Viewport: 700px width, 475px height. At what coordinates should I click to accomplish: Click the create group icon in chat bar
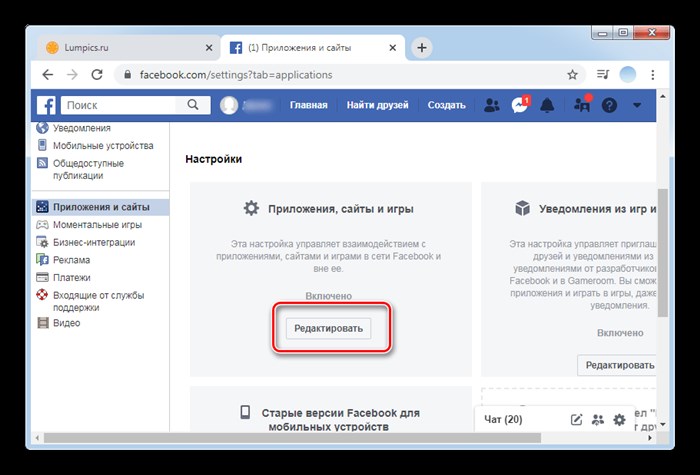tap(597, 420)
